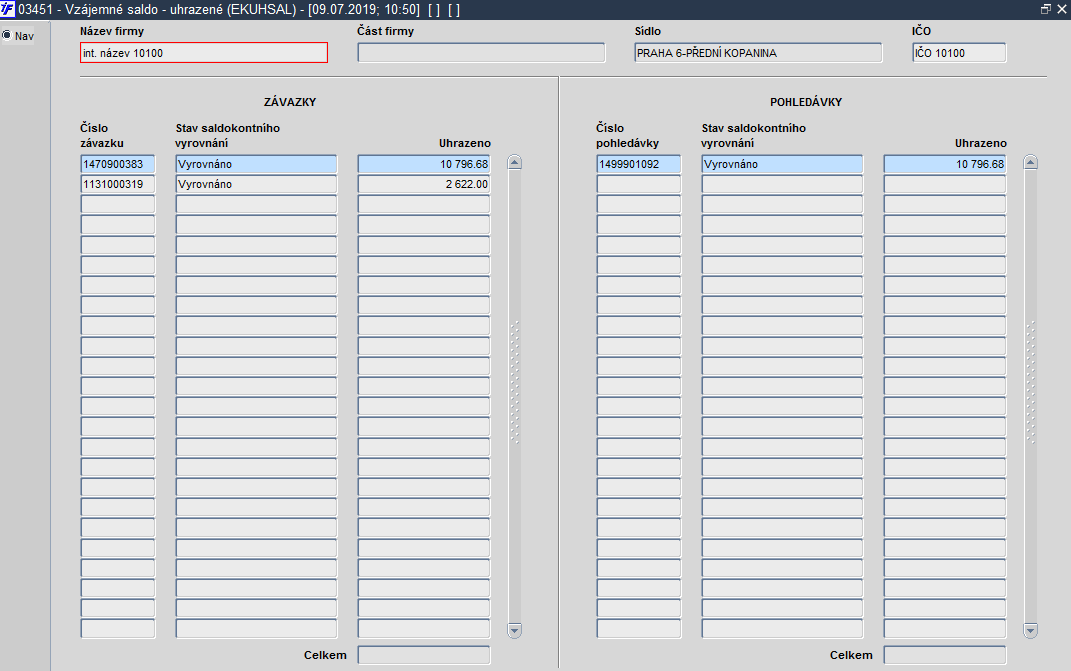Click the restore window icon
1071x671 pixels.
pyautogui.click(x=1046, y=9)
